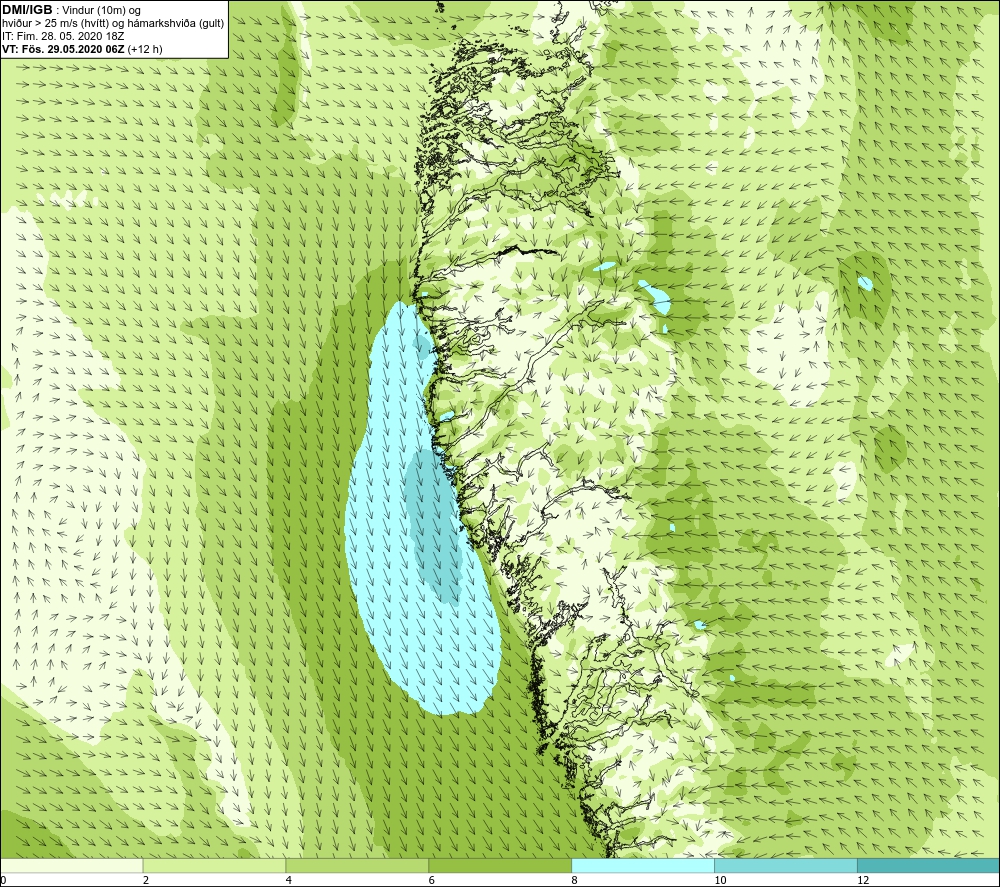Click the 'DMI/IGB : Vindur (10m) og' title line

click(71, 10)
